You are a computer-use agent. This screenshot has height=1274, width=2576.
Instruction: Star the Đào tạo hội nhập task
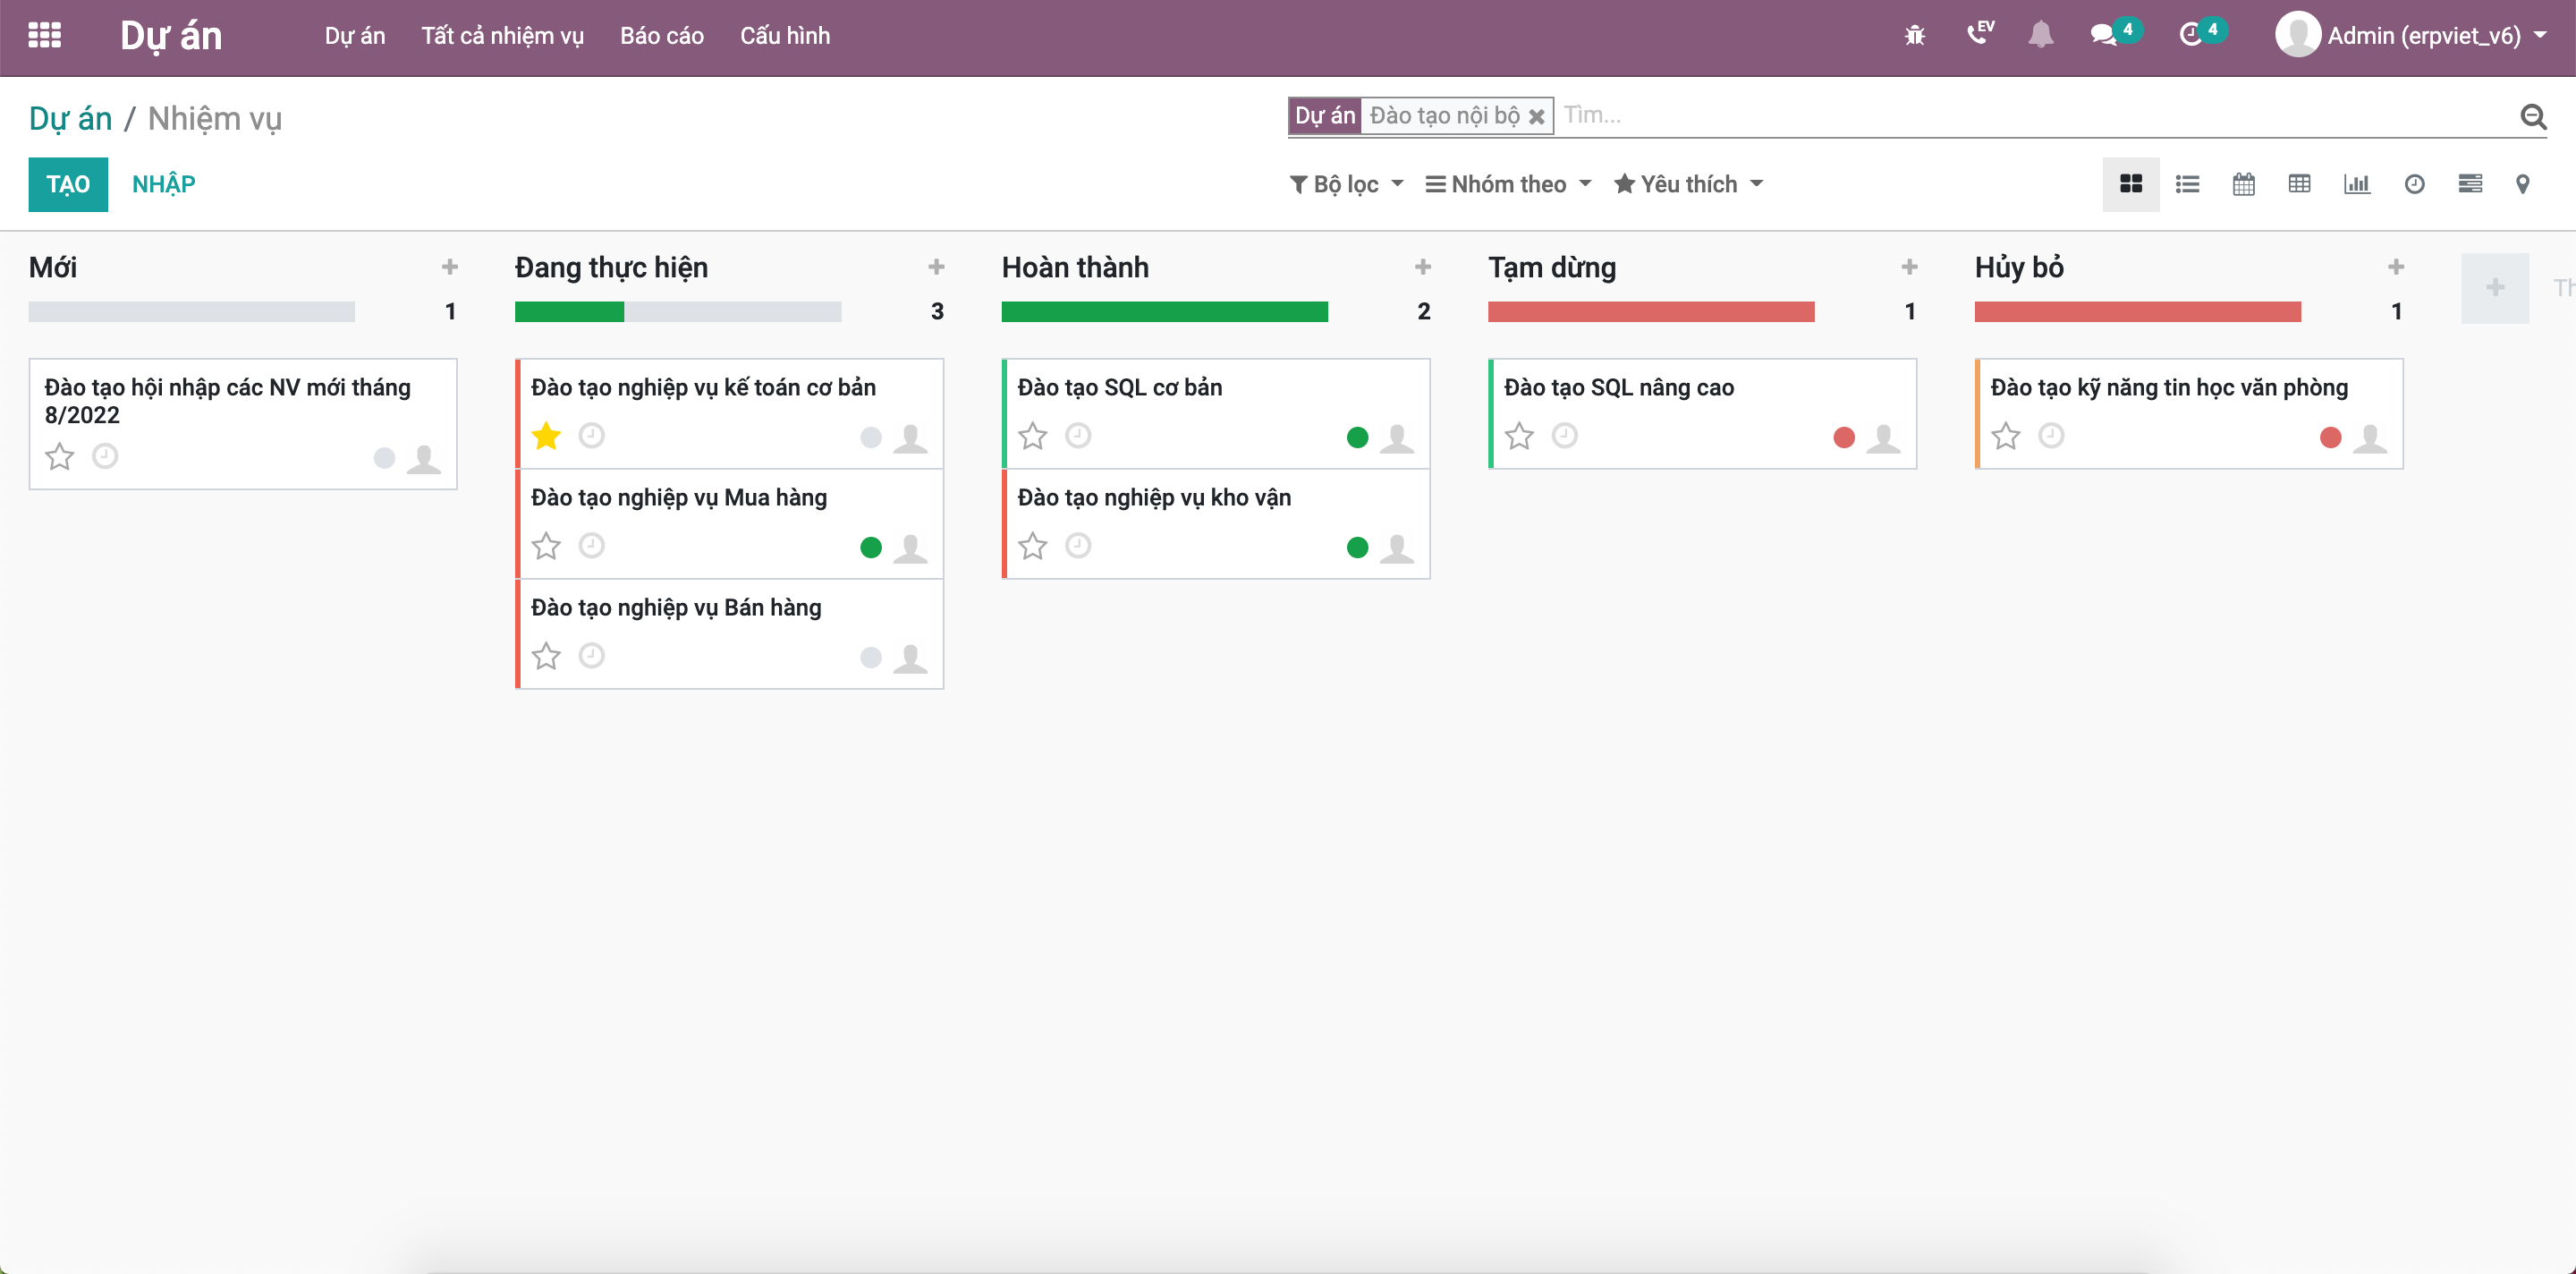59,457
